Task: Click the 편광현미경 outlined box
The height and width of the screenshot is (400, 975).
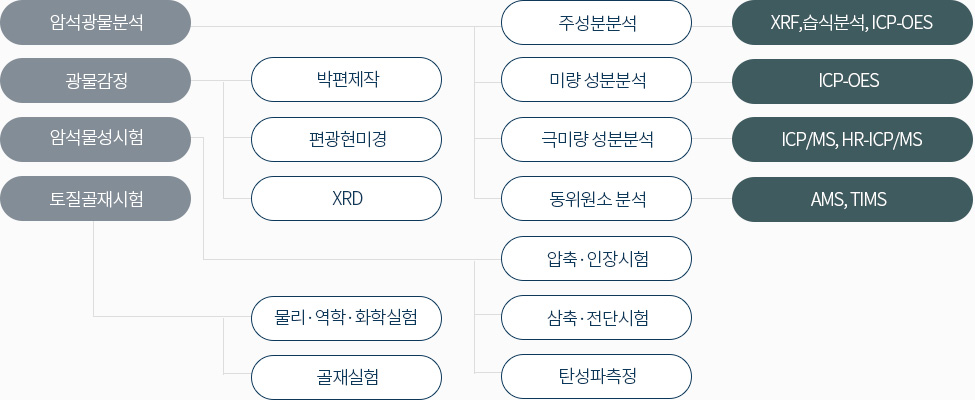Action: coord(346,139)
